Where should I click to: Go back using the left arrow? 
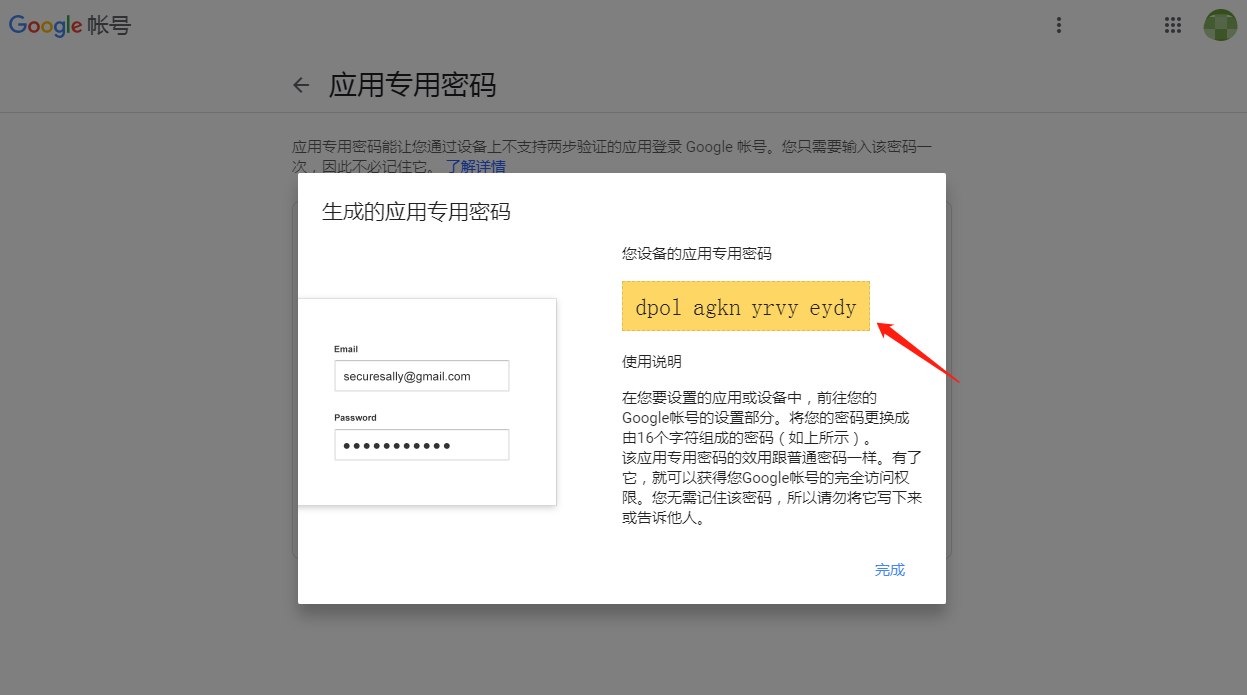pyautogui.click(x=301, y=85)
